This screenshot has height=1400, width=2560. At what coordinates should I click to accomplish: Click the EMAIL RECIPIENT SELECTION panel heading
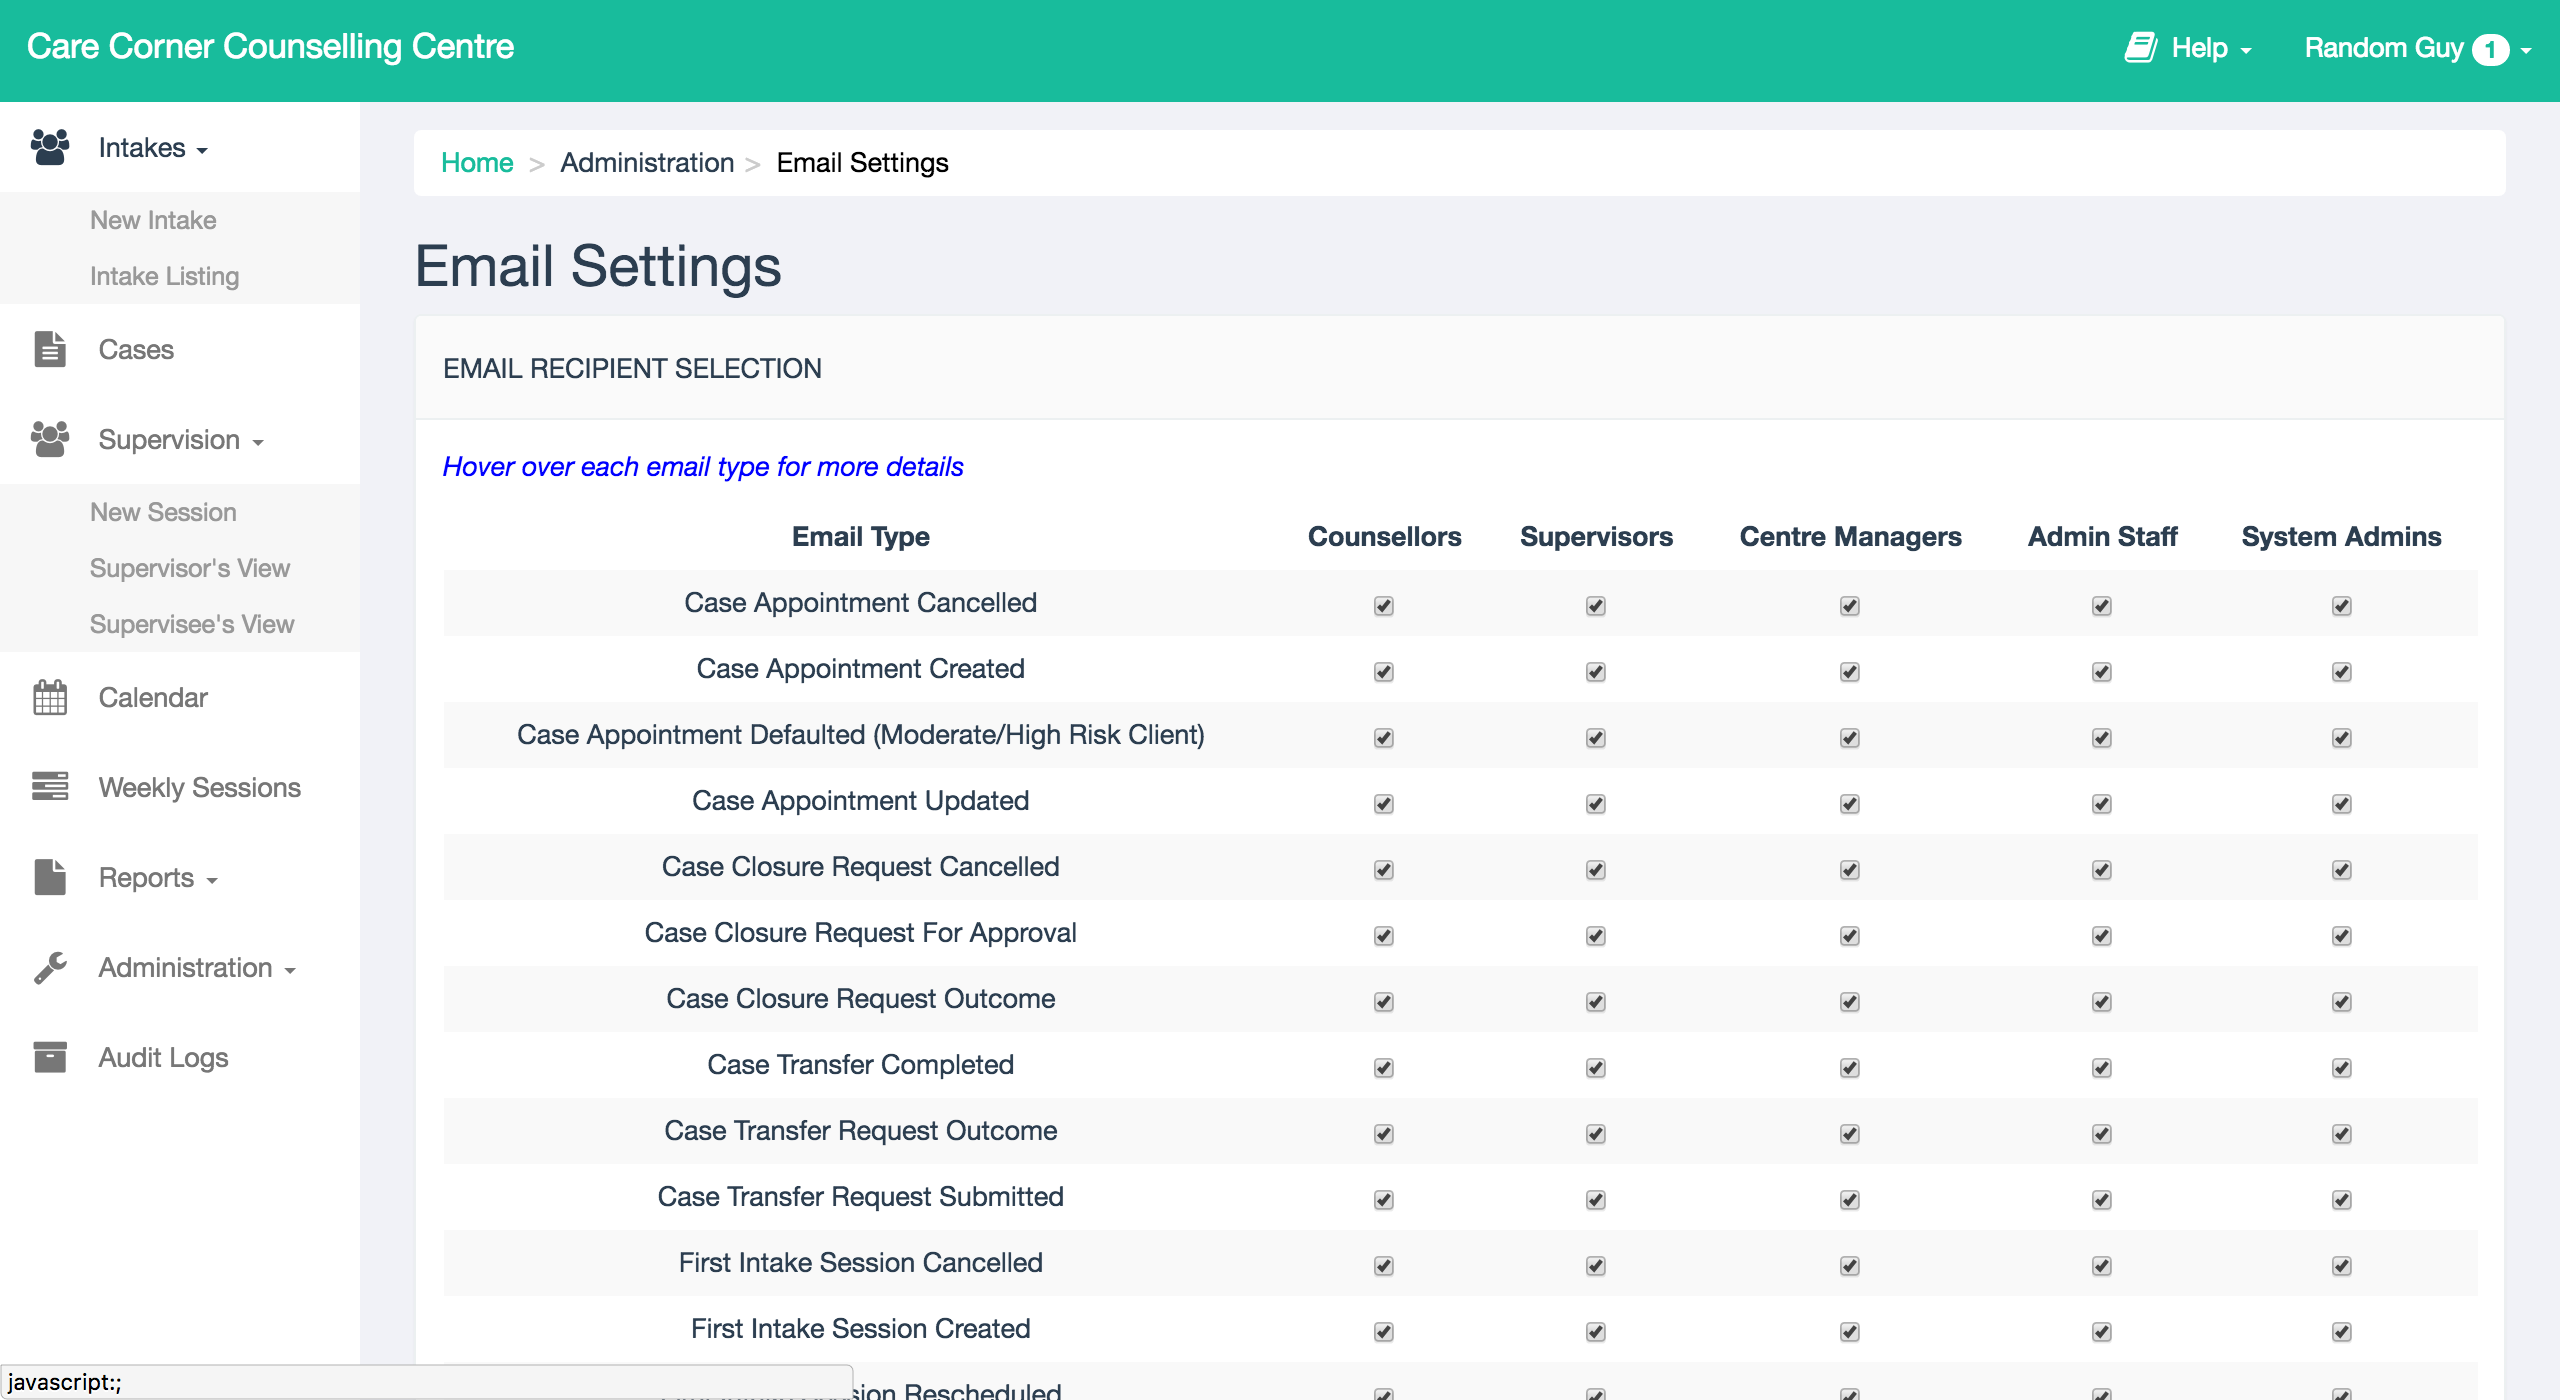pyautogui.click(x=632, y=369)
